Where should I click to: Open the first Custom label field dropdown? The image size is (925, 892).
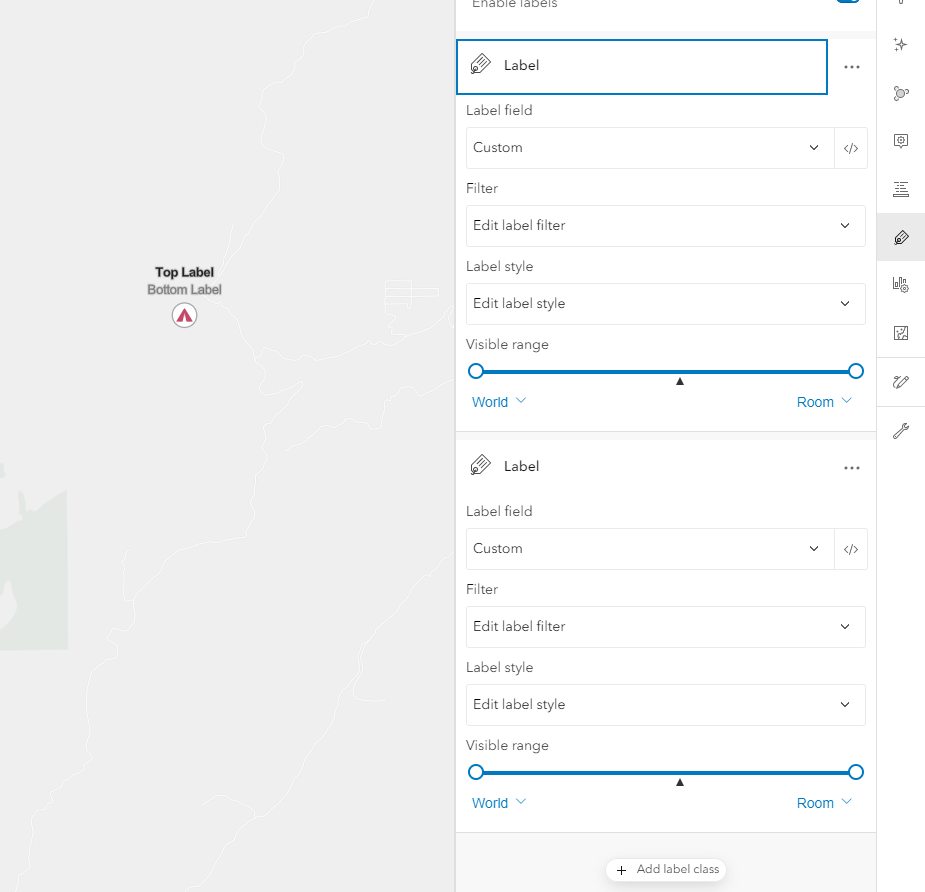pyautogui.click(x=650, y=147)
